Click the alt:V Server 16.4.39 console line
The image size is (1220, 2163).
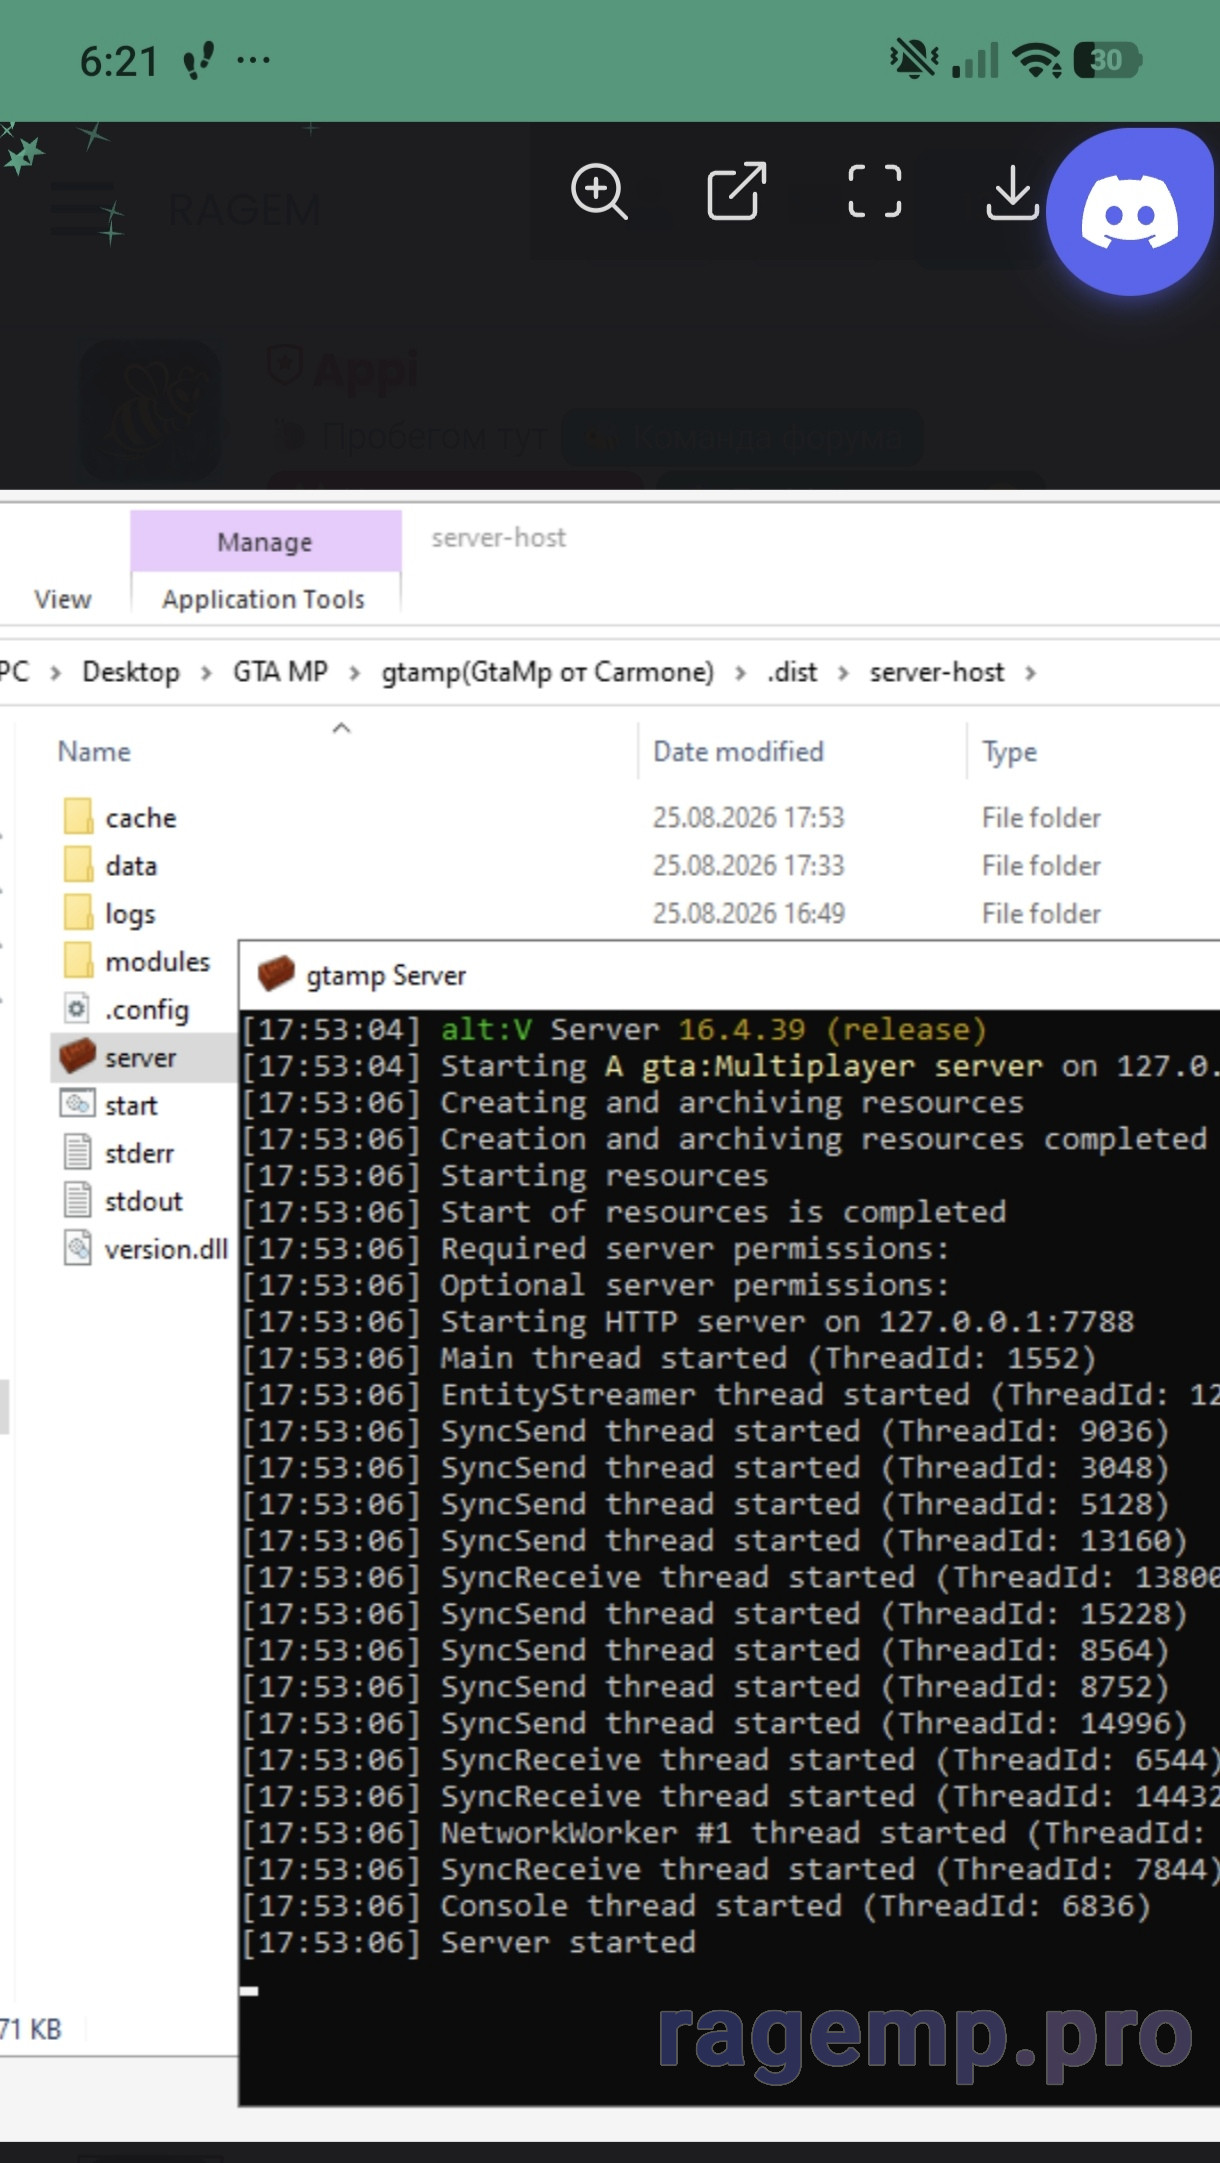click(x=615, y=1029)
